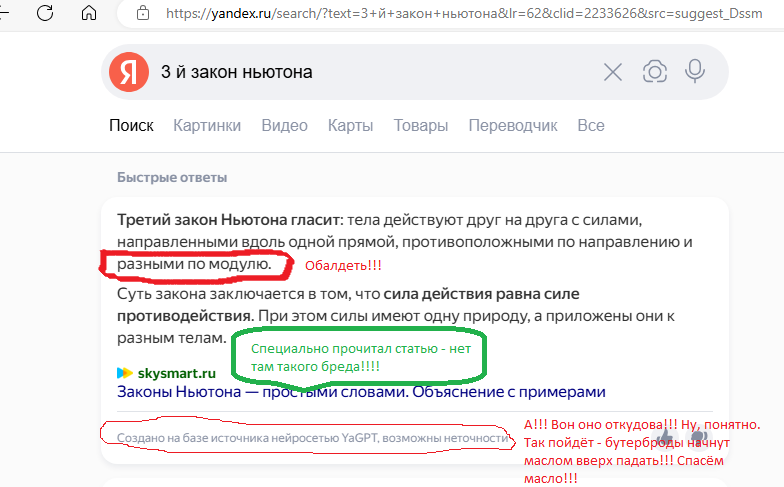Click the red Yandex logo
The image size is (784, 487).
pos(129,72)
